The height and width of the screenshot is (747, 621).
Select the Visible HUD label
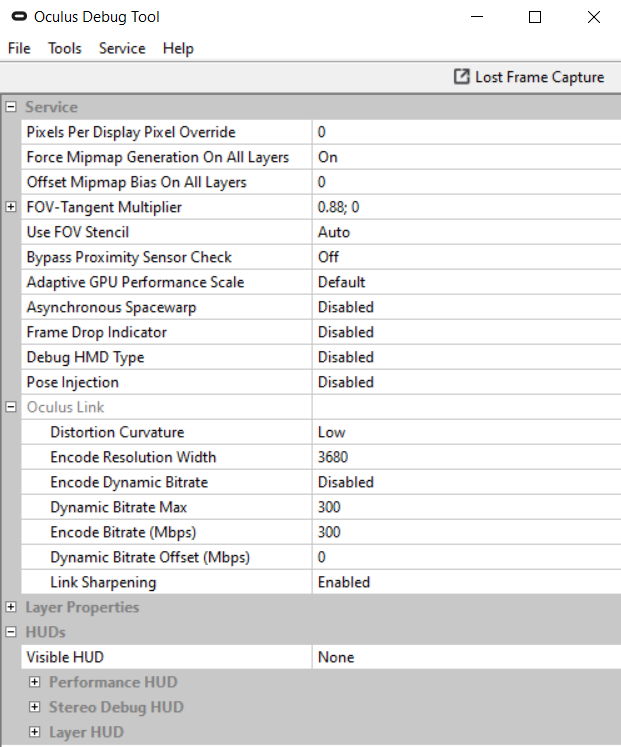(65, 657)
